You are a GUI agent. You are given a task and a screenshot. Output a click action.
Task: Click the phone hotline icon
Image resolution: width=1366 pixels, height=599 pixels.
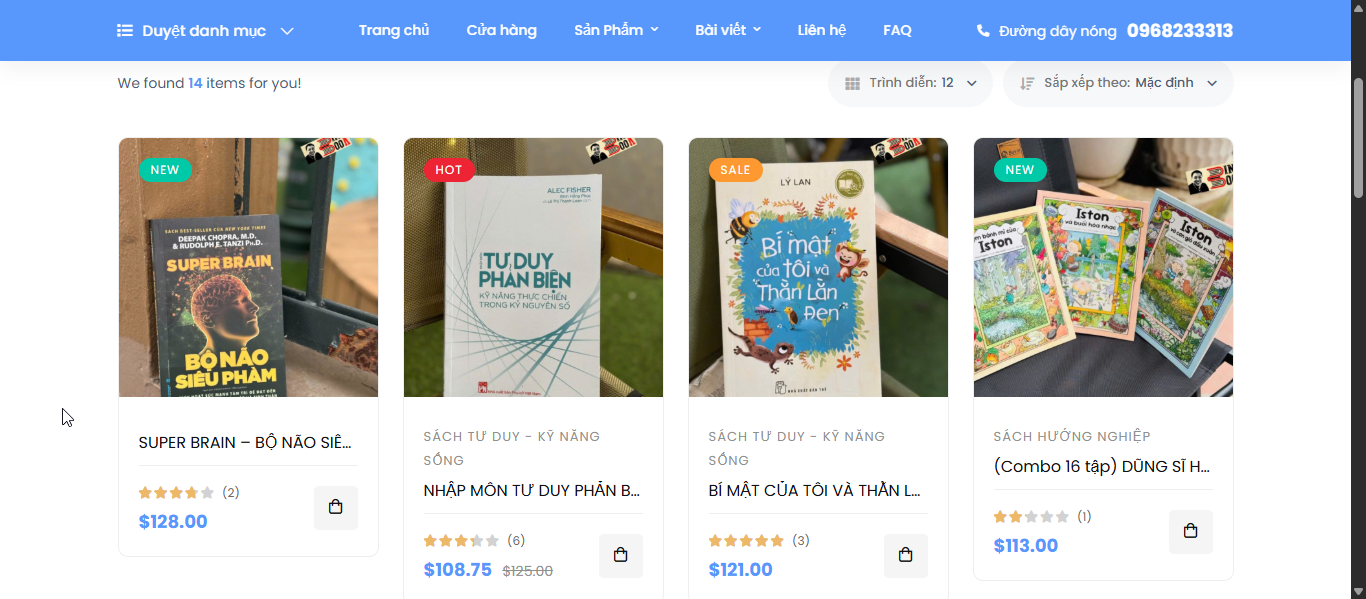(983, 31)
